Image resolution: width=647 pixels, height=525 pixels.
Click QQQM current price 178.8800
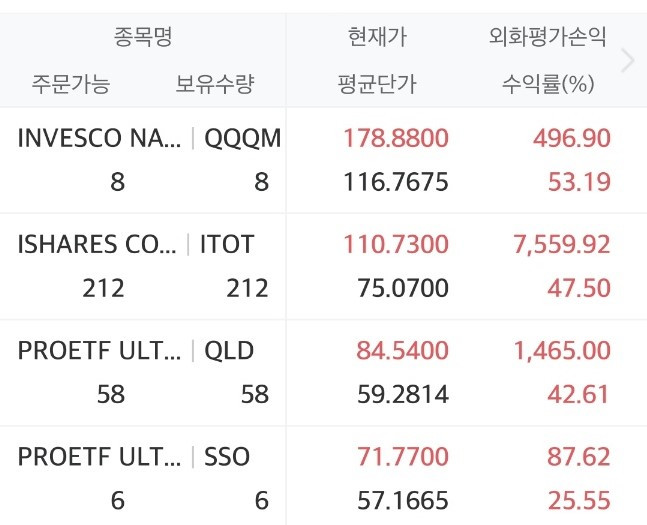[396, 138]
